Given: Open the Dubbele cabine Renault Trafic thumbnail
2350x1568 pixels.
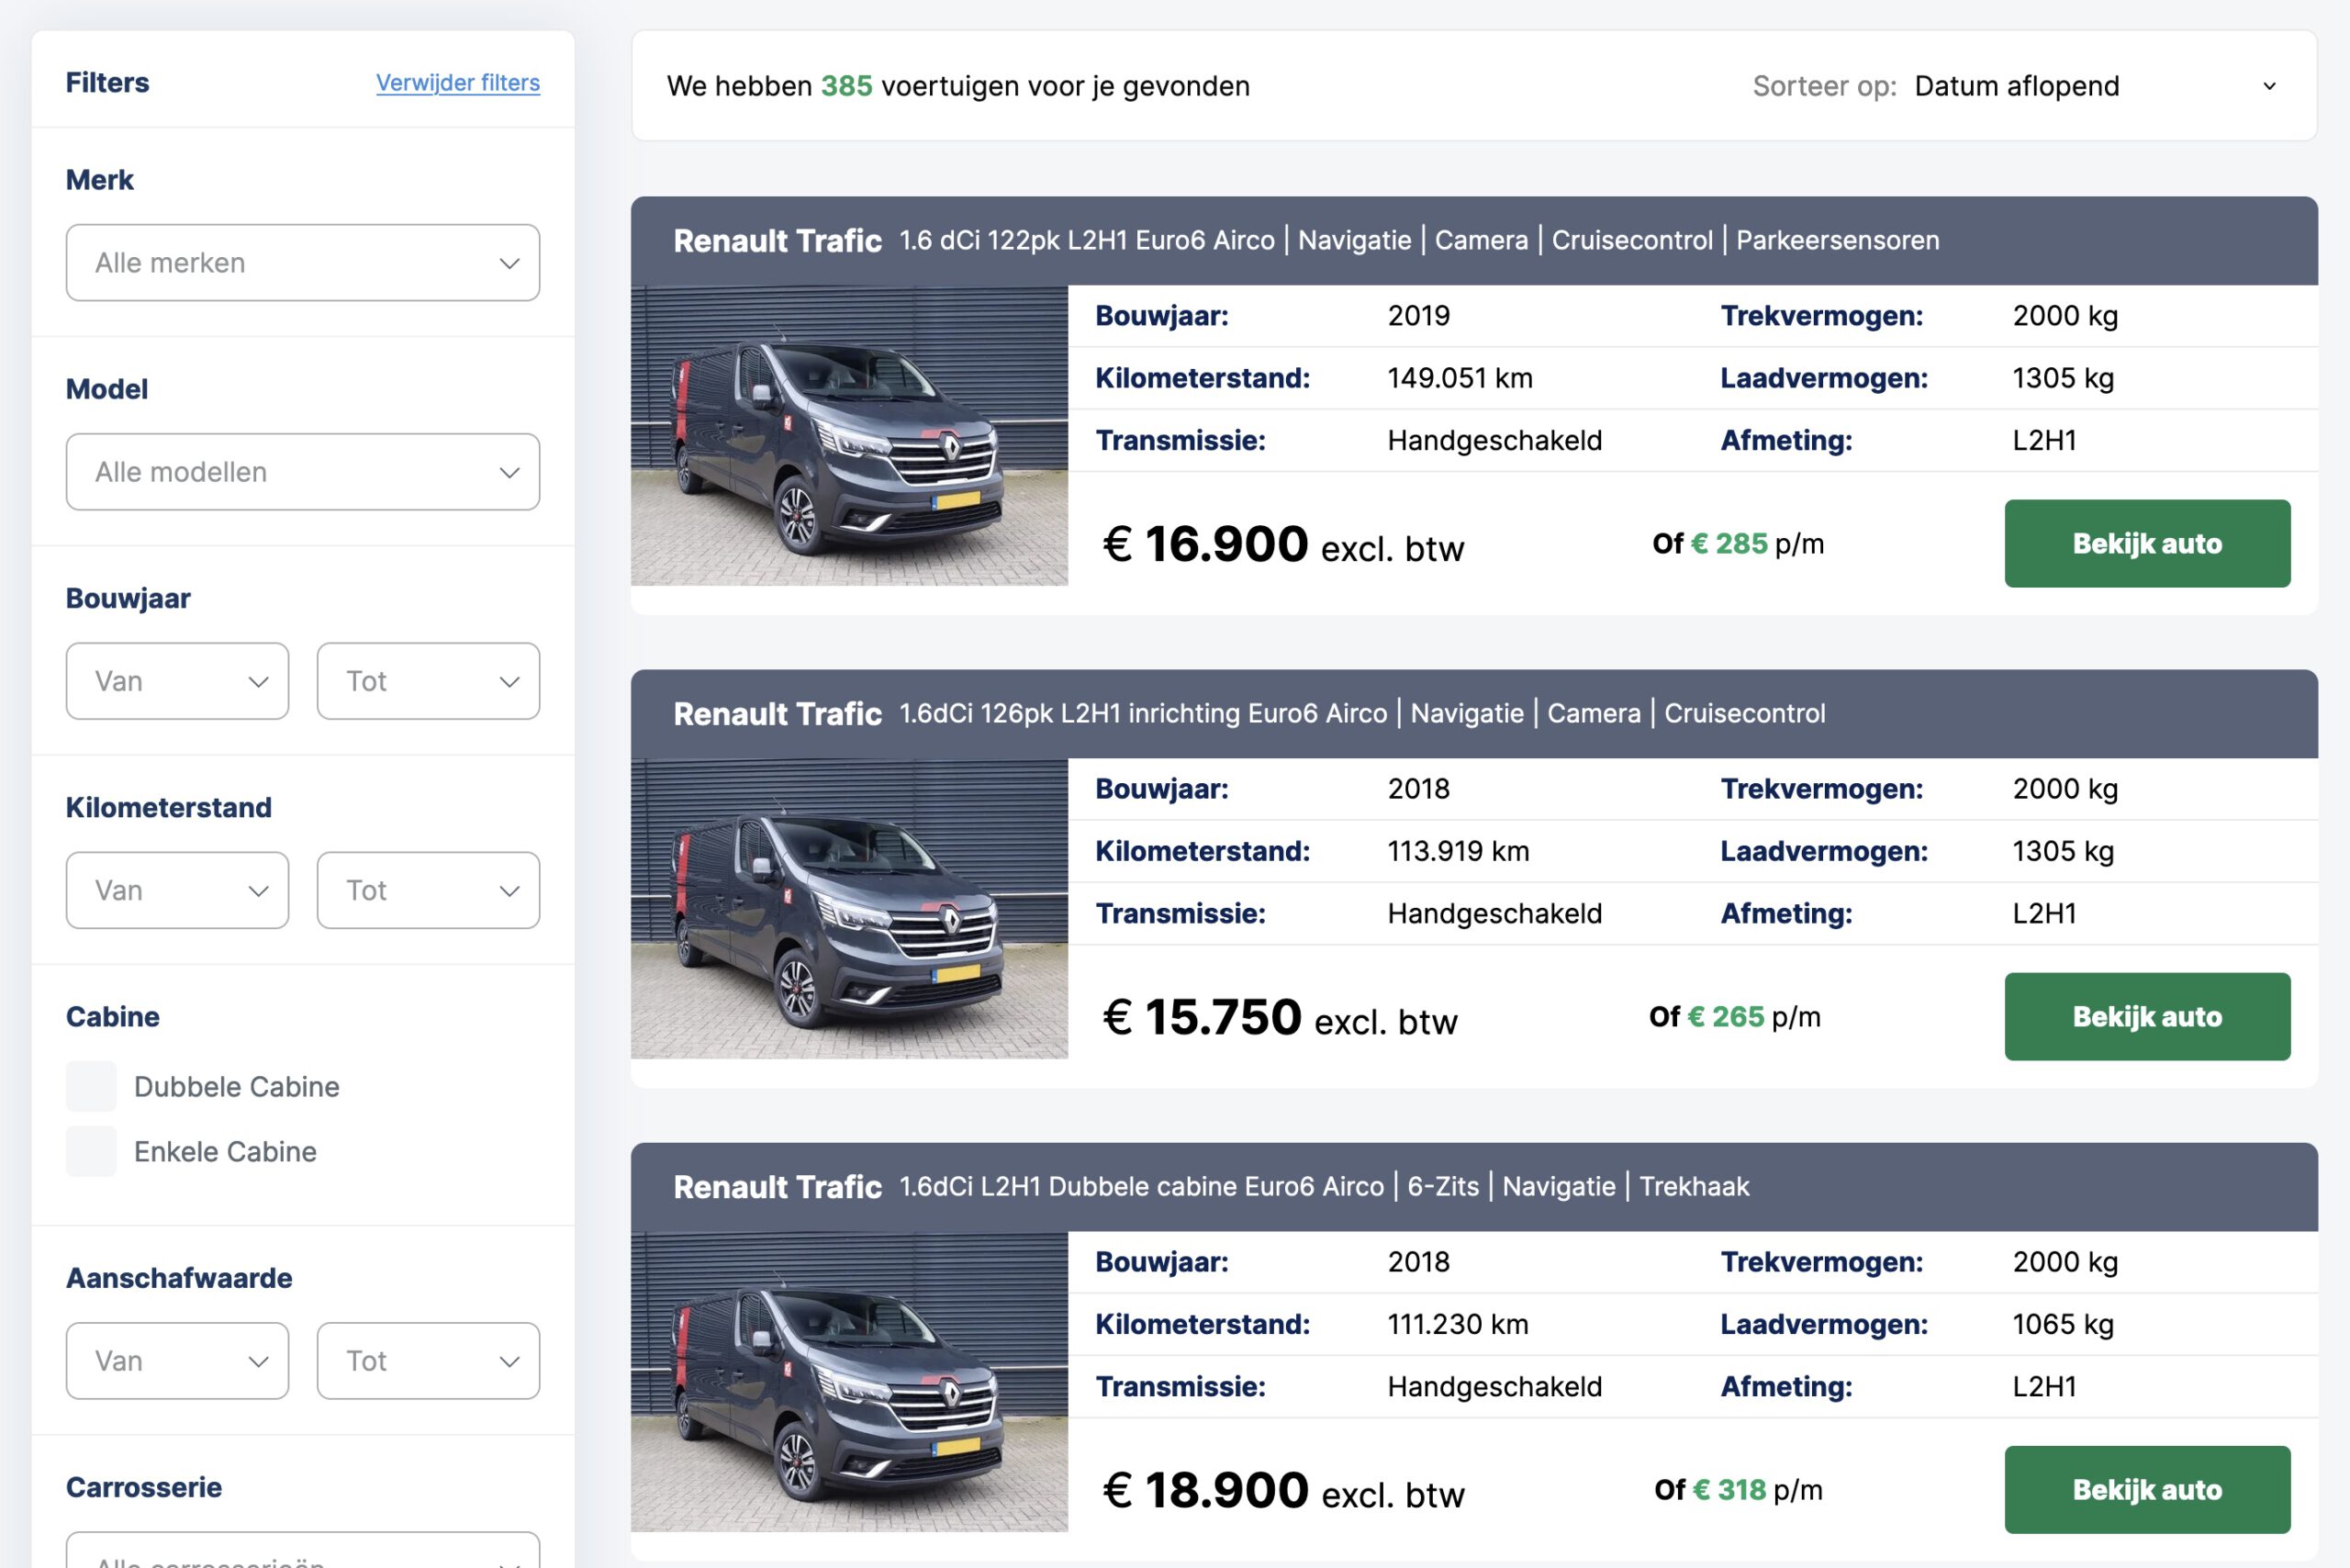Looking at the screenshot, I should pos(849,1382).
